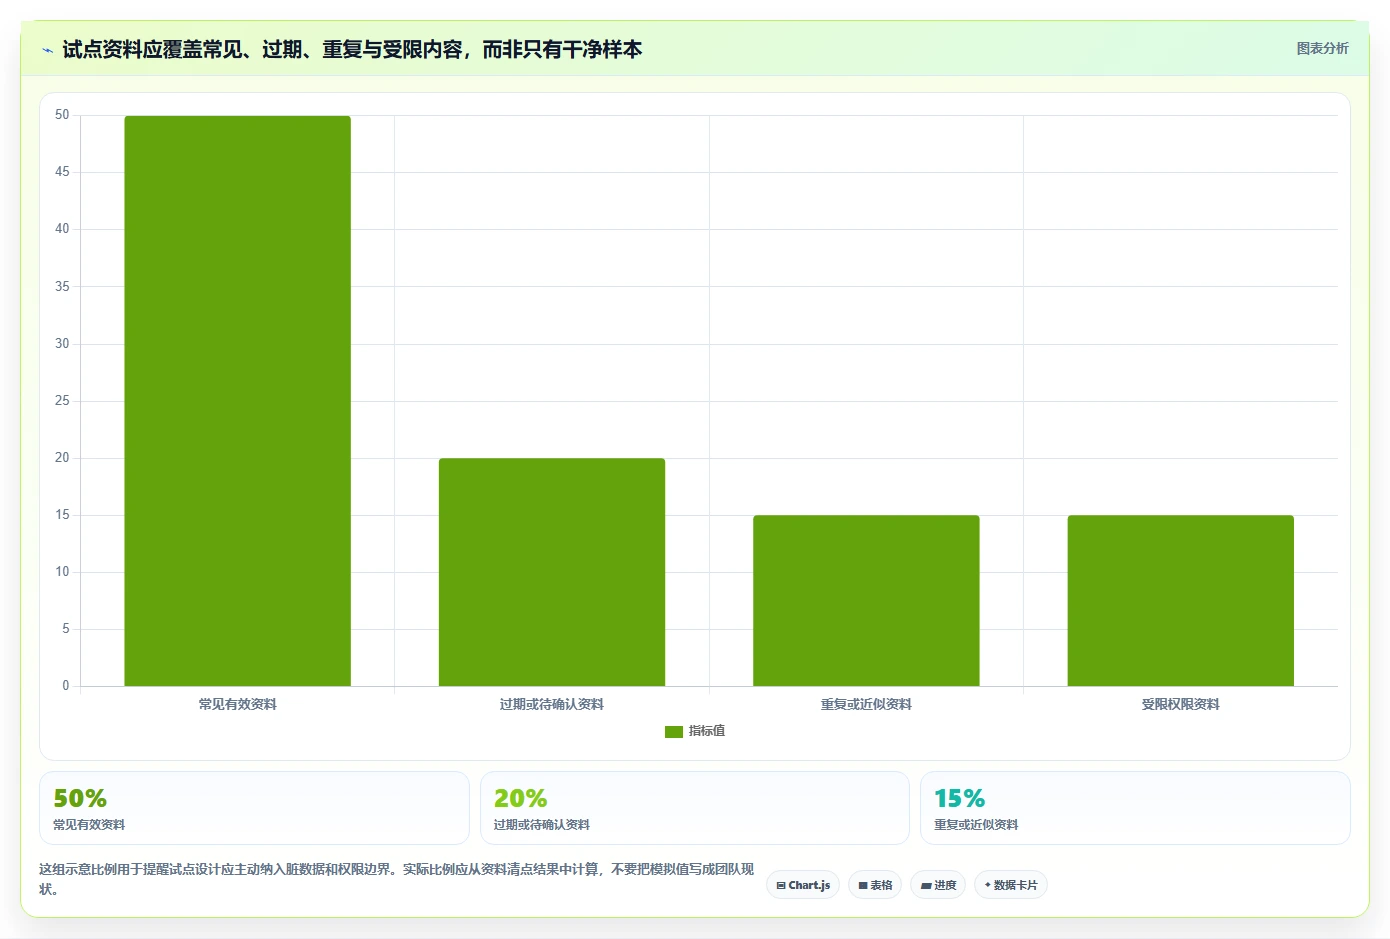Click the 20% stat card value

click(x=520, y=798)
